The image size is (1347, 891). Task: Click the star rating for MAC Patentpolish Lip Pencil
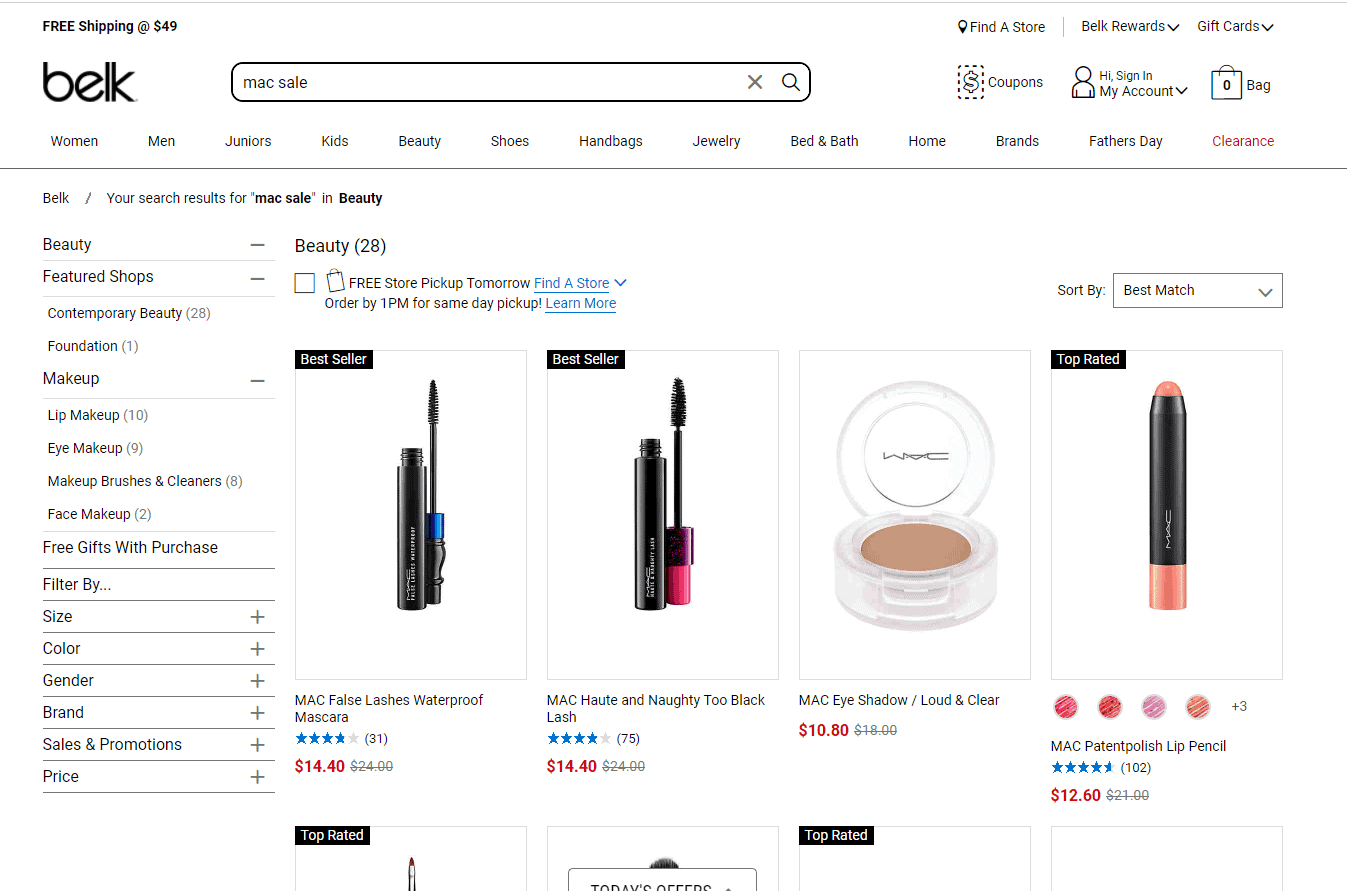[x=1083, y=768]
